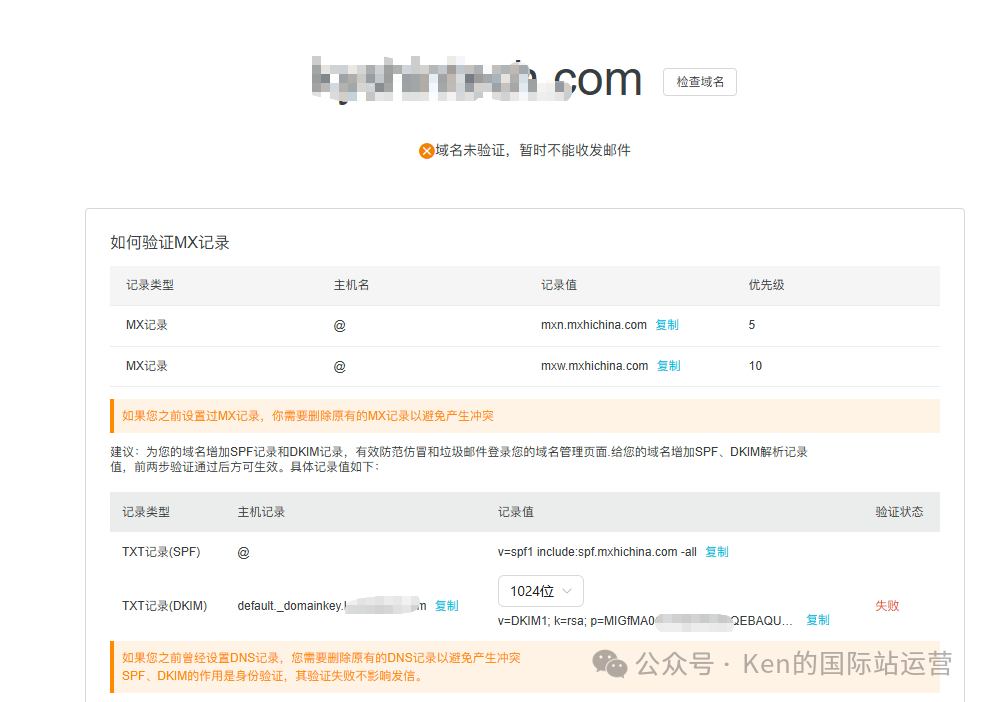Click the 建议 SPF and DKIM paragraph
The height and width of the screenshot is (702, 983).
click(x=459, y=459)
